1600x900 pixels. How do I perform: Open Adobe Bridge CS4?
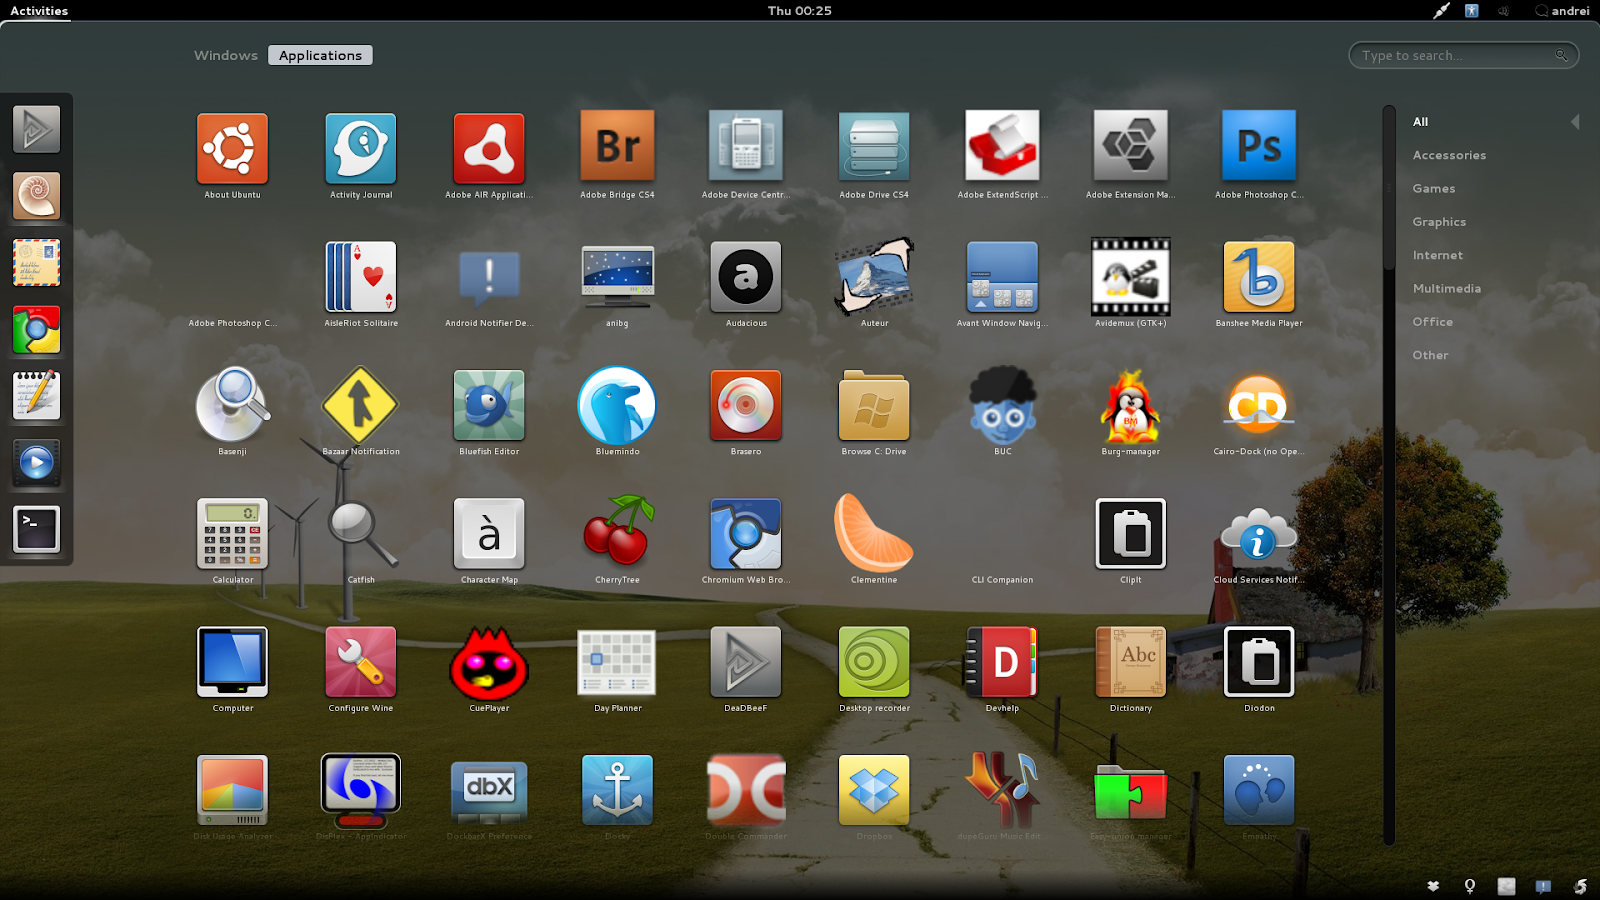[x=617, y=146]
